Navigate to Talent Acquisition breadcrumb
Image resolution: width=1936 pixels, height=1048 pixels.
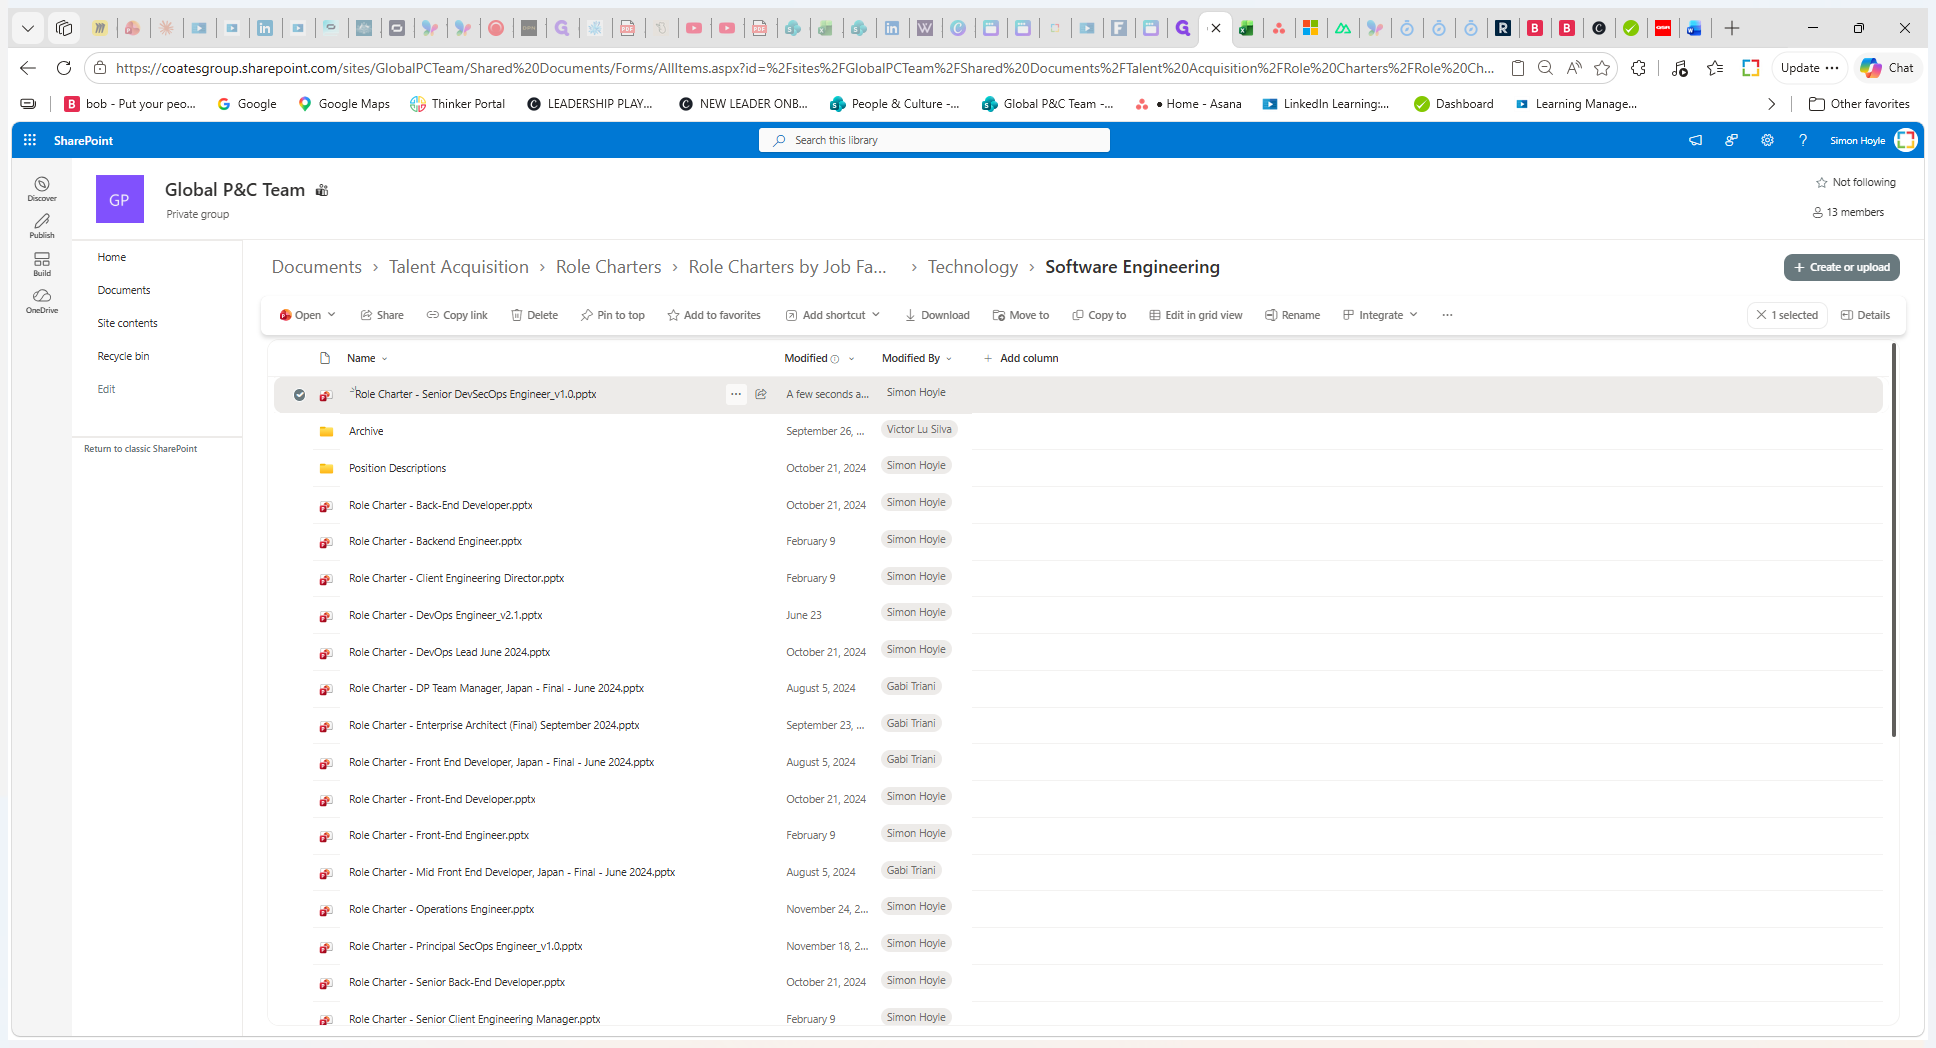click(459, 267)
